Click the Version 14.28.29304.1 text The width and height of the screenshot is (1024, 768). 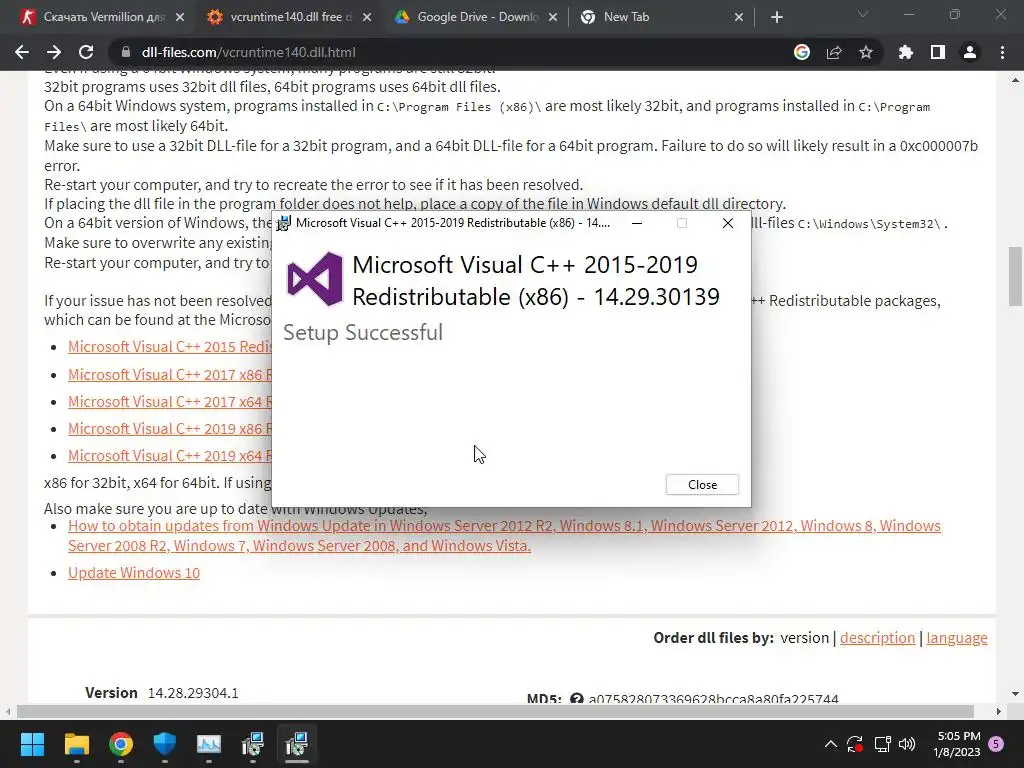162,693
